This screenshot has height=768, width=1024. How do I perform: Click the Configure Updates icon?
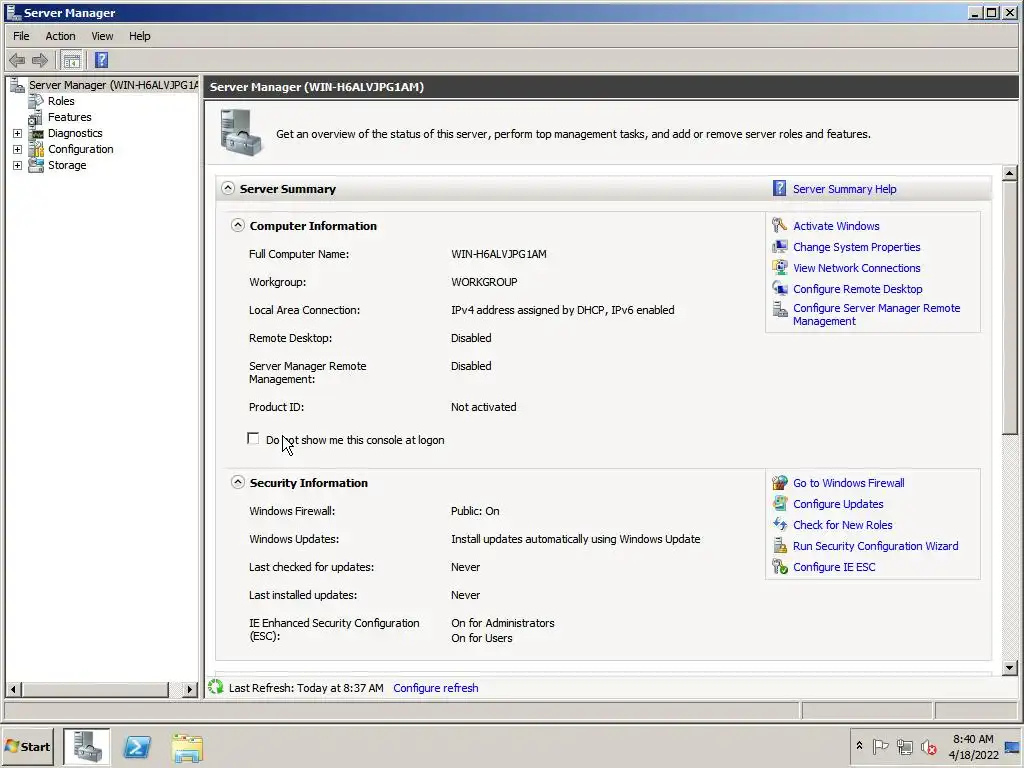point(780,504)
